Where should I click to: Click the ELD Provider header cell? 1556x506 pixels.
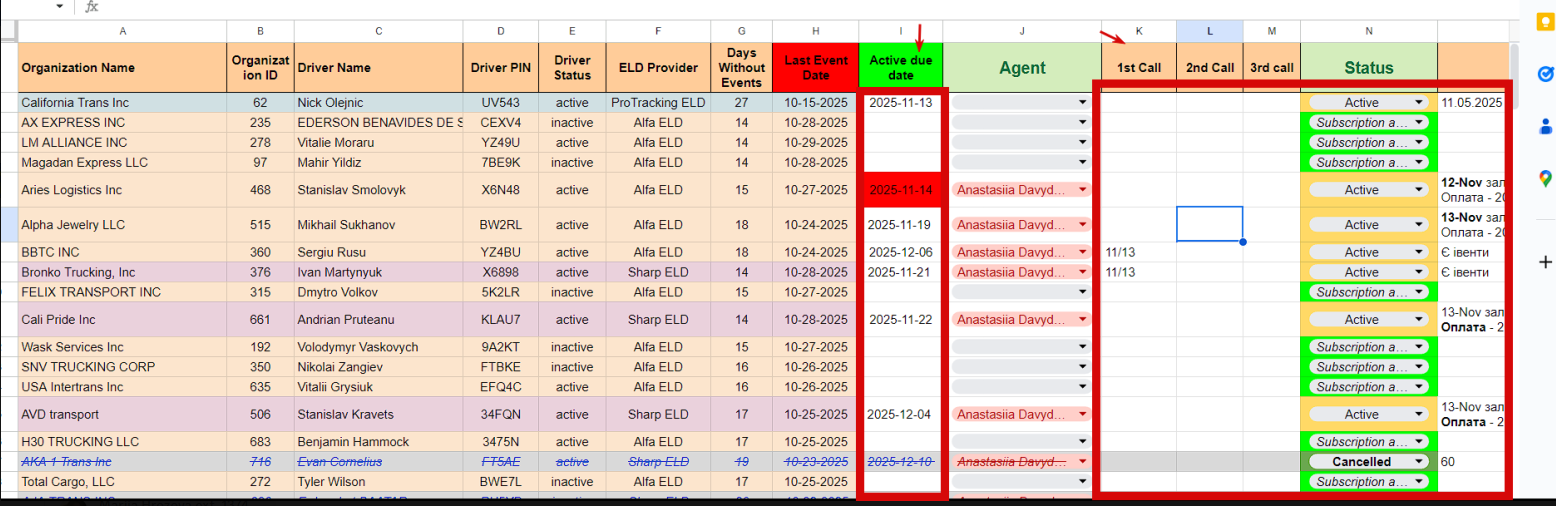pyautogui.click(x=657, y=68)
